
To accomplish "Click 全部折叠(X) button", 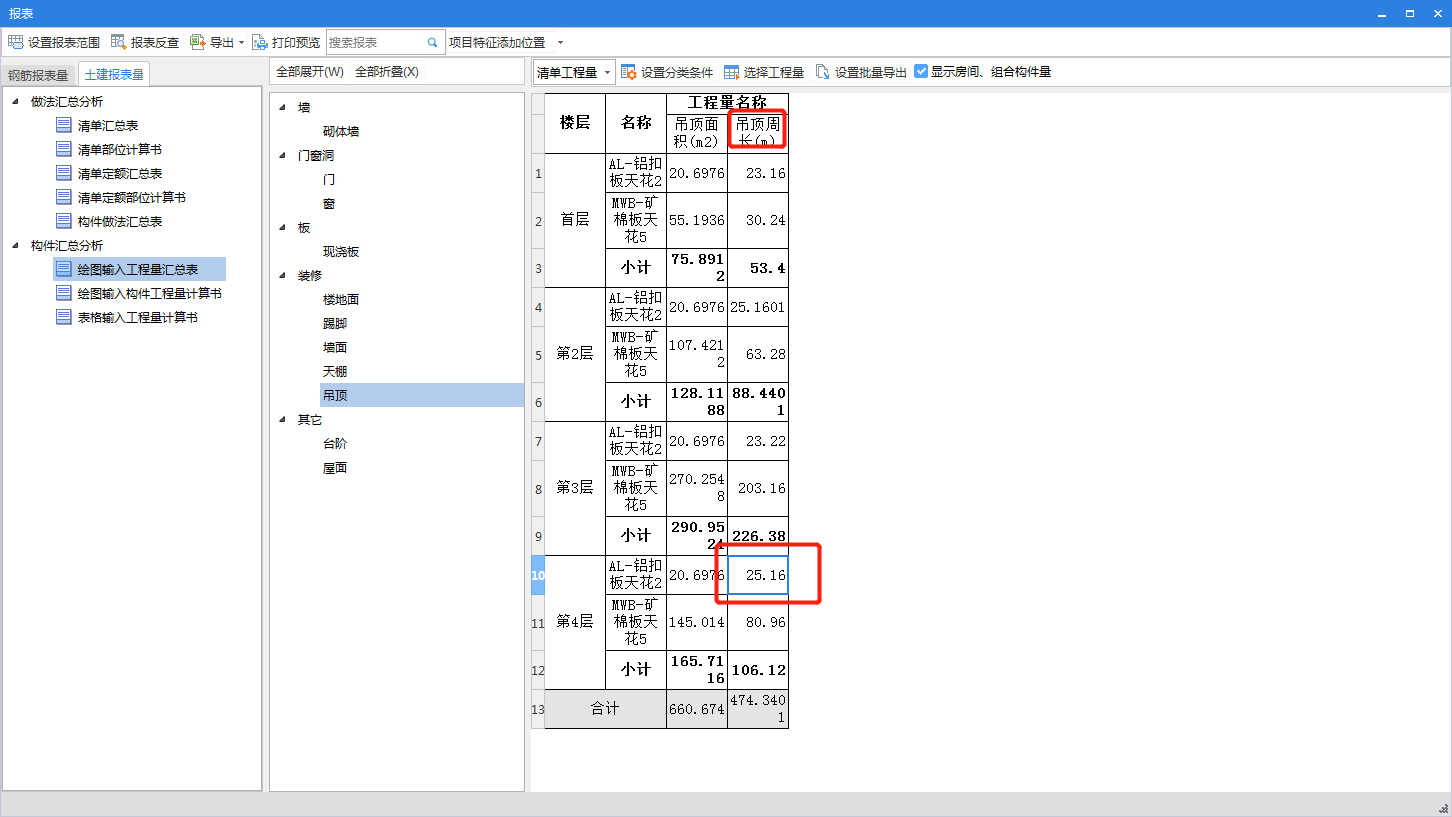I will tap(386, 72).
